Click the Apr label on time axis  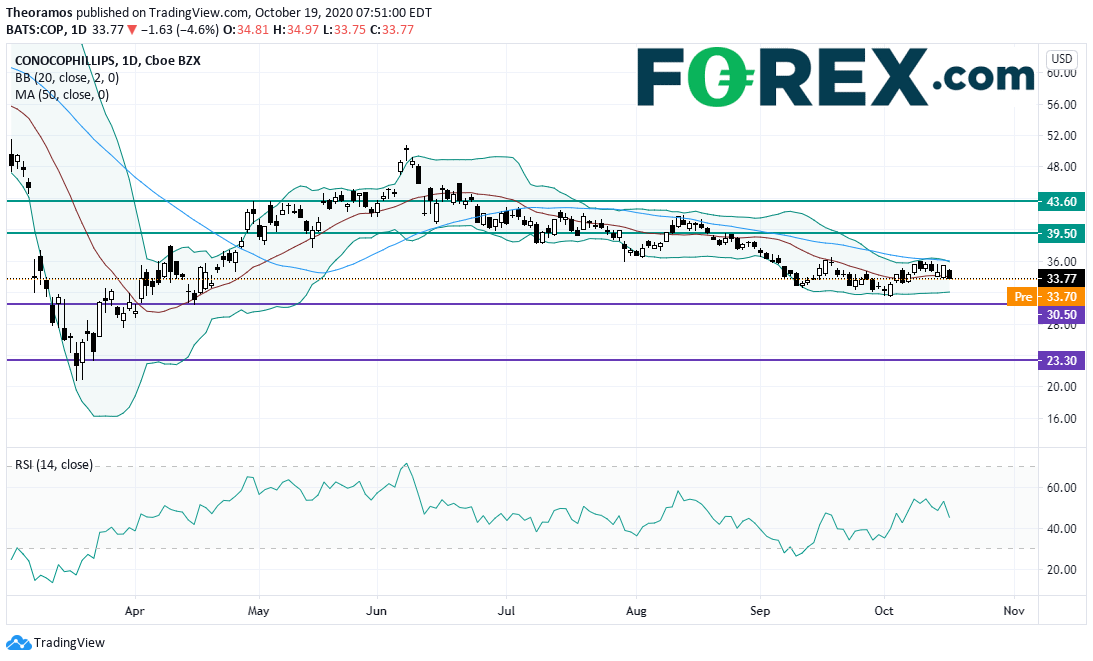[135, 611]
